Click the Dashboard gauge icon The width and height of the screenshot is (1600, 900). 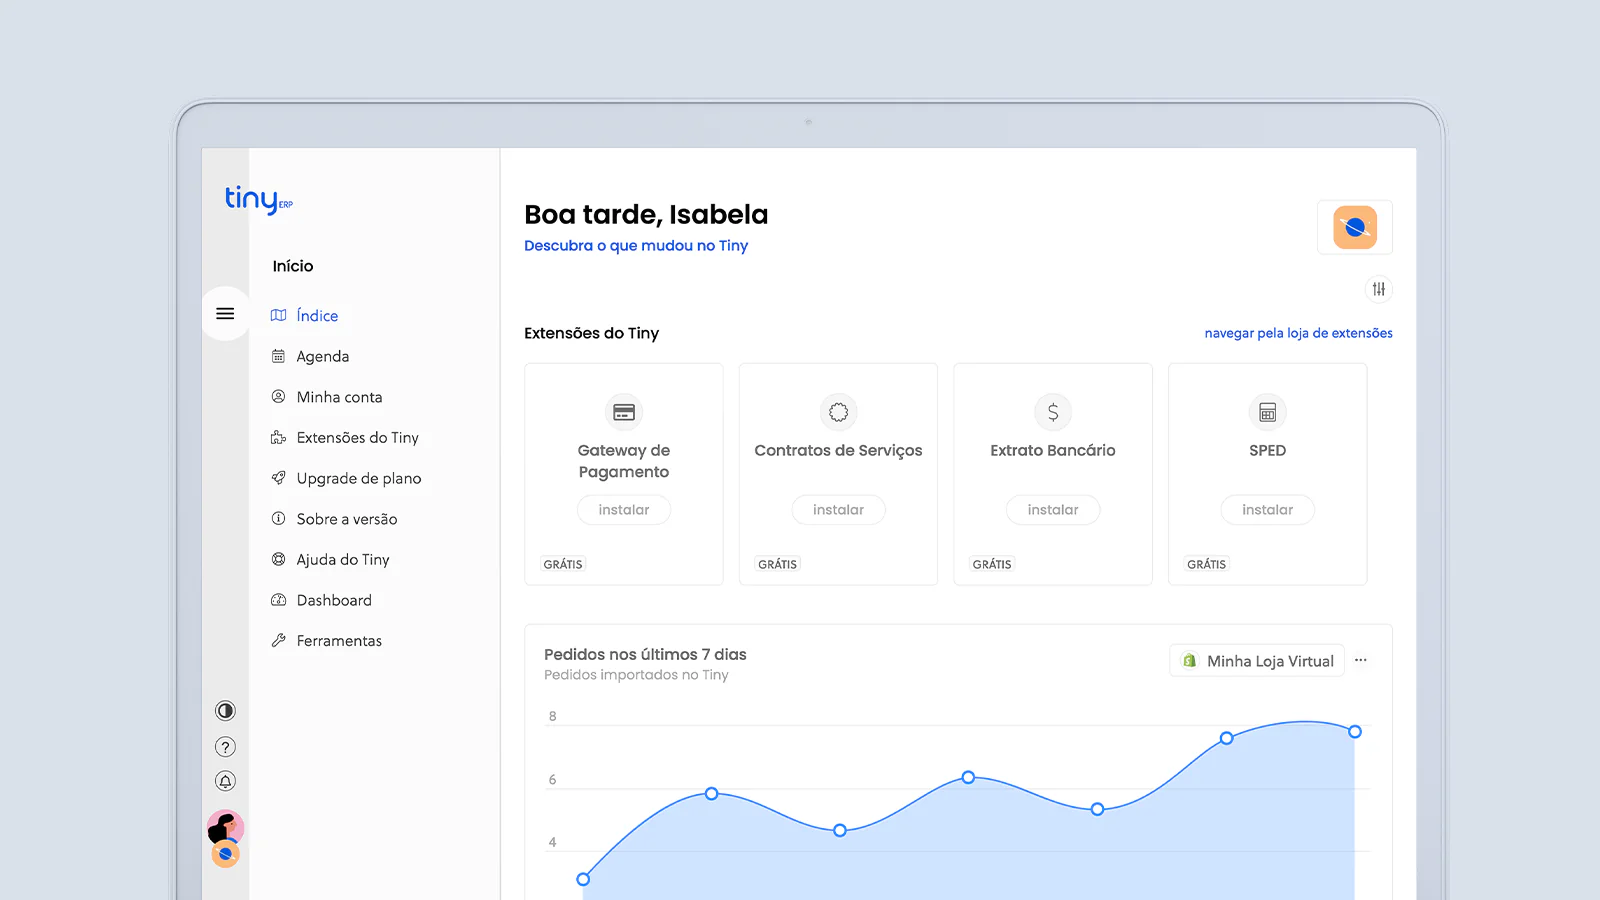point(278,600)
